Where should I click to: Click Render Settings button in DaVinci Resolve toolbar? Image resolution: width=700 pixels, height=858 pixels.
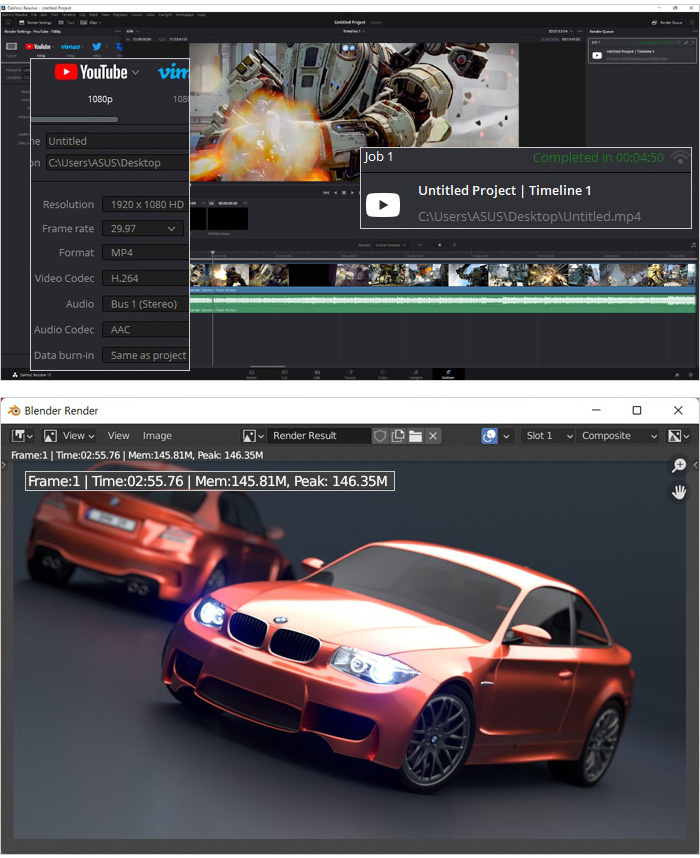35,22
